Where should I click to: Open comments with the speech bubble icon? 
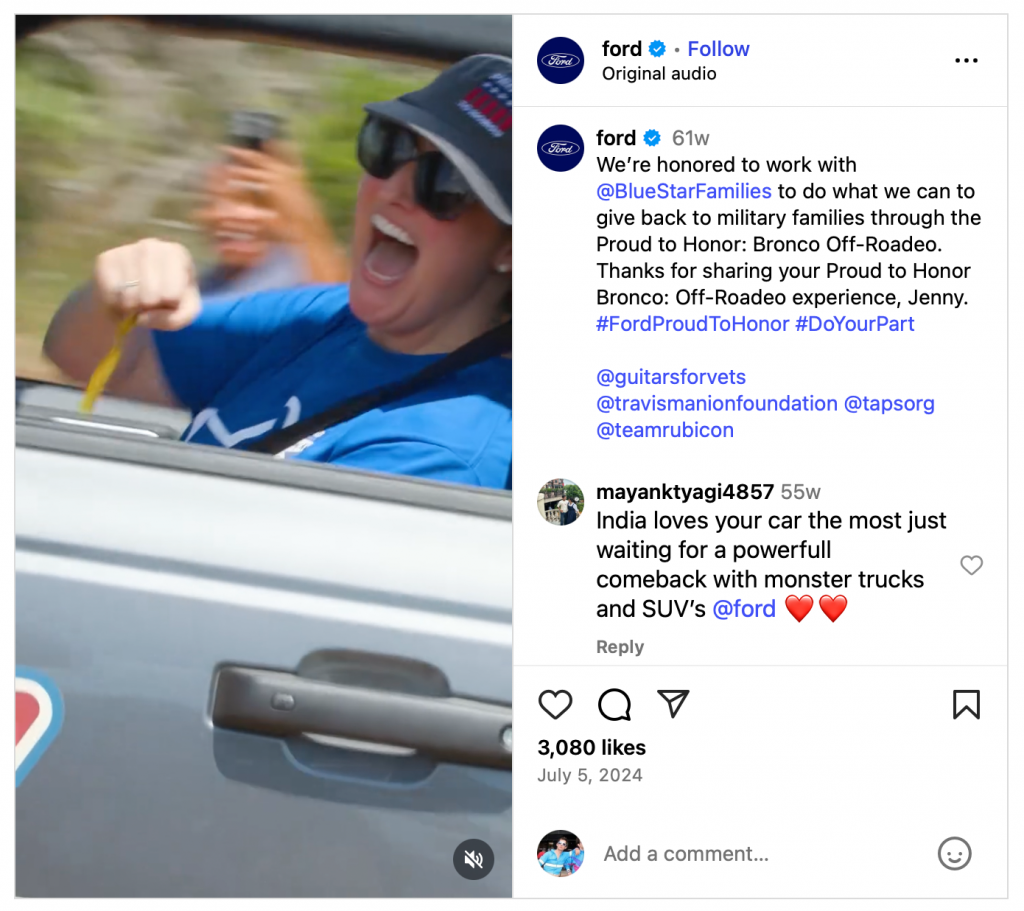click(615, 705)
